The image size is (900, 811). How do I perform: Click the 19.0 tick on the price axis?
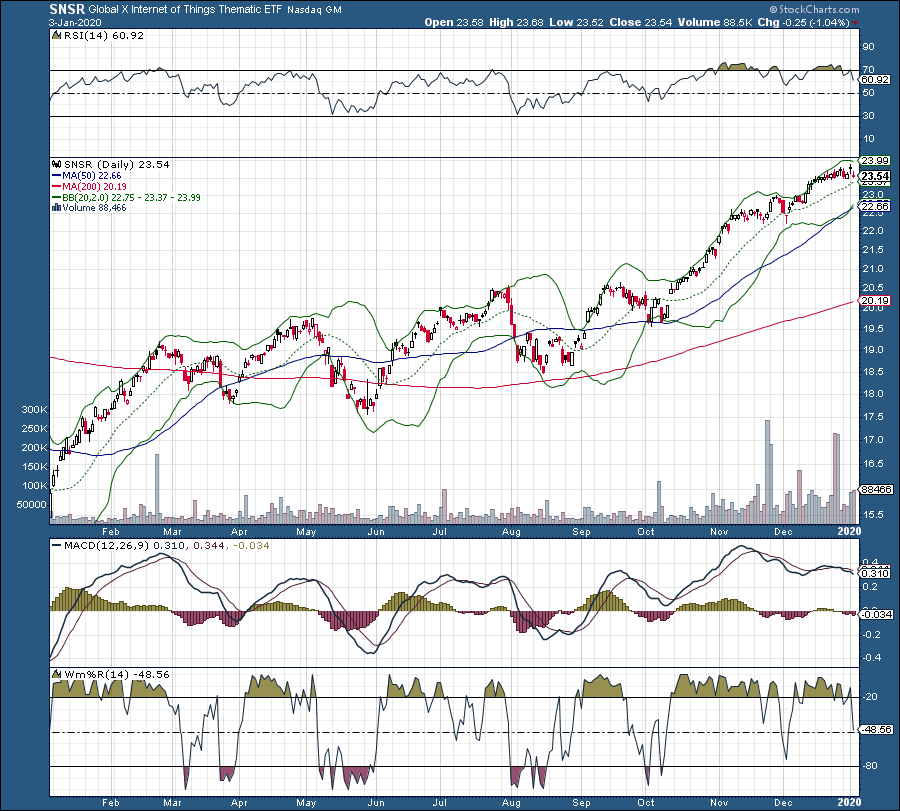tap(872, 350)
